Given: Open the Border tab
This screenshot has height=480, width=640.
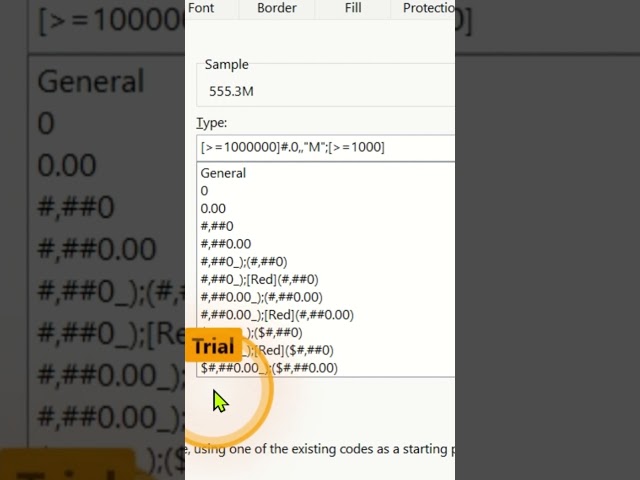Looking at the screenshot, I should click(x=277, y=8).
